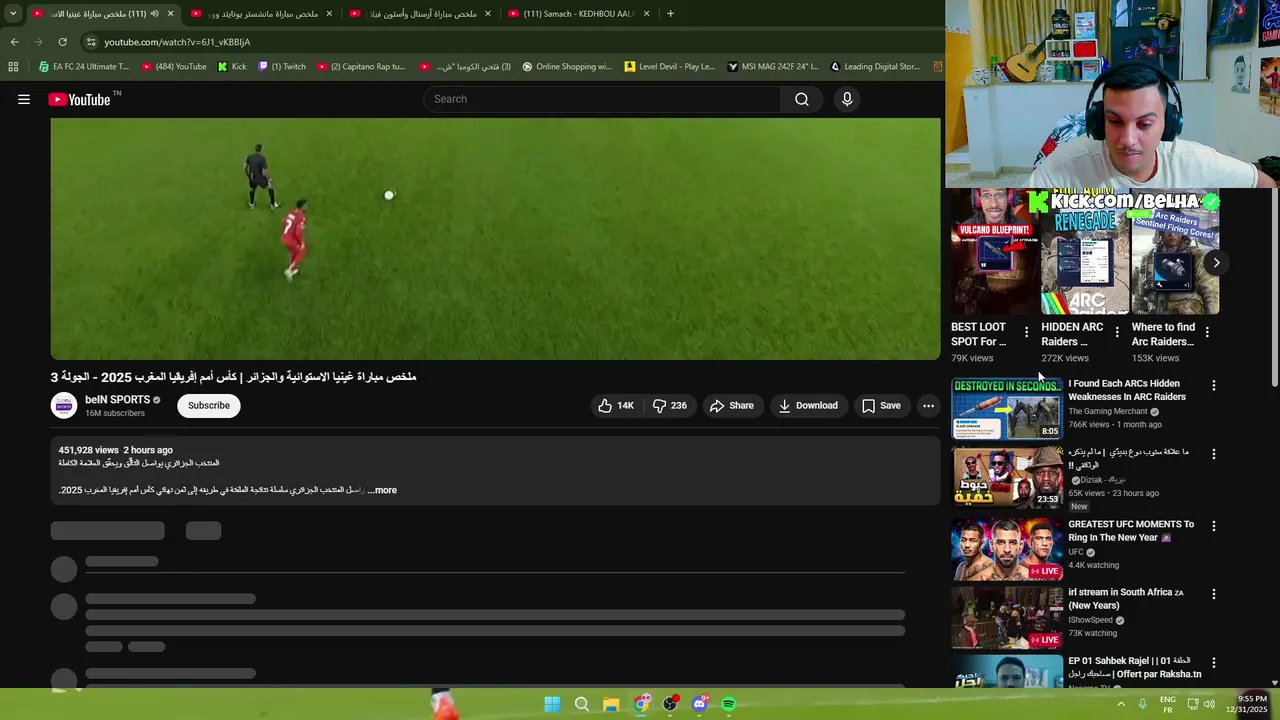The height and width of the screenshot is (720, 1280).
Task: Open the VULCANO BLUEPRINT loot spot thumbnail
Action: point(994,253)
